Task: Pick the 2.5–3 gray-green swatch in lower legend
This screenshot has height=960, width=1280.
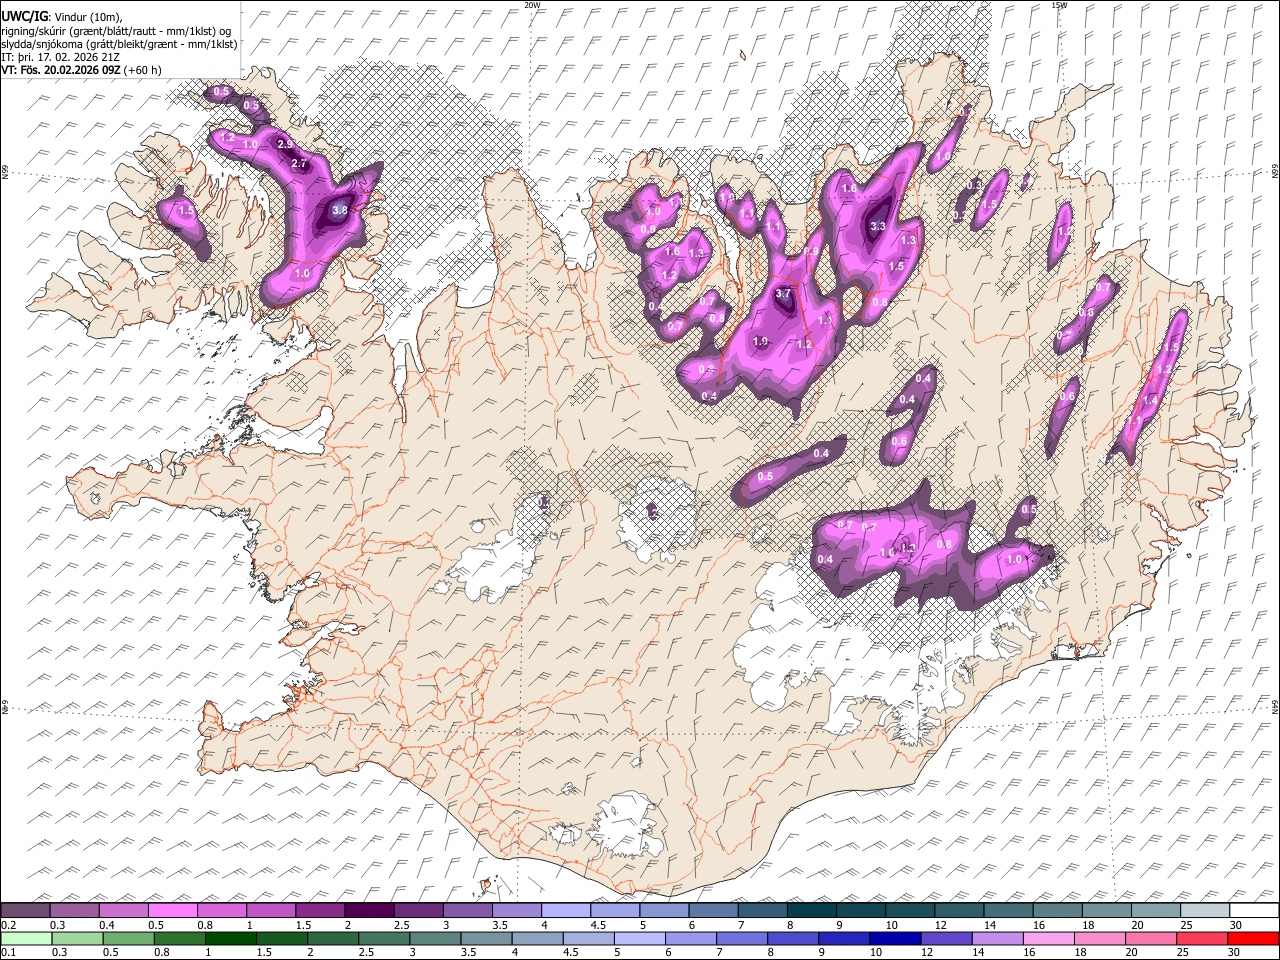Action: pyautogui.click(x=384, y=938)
